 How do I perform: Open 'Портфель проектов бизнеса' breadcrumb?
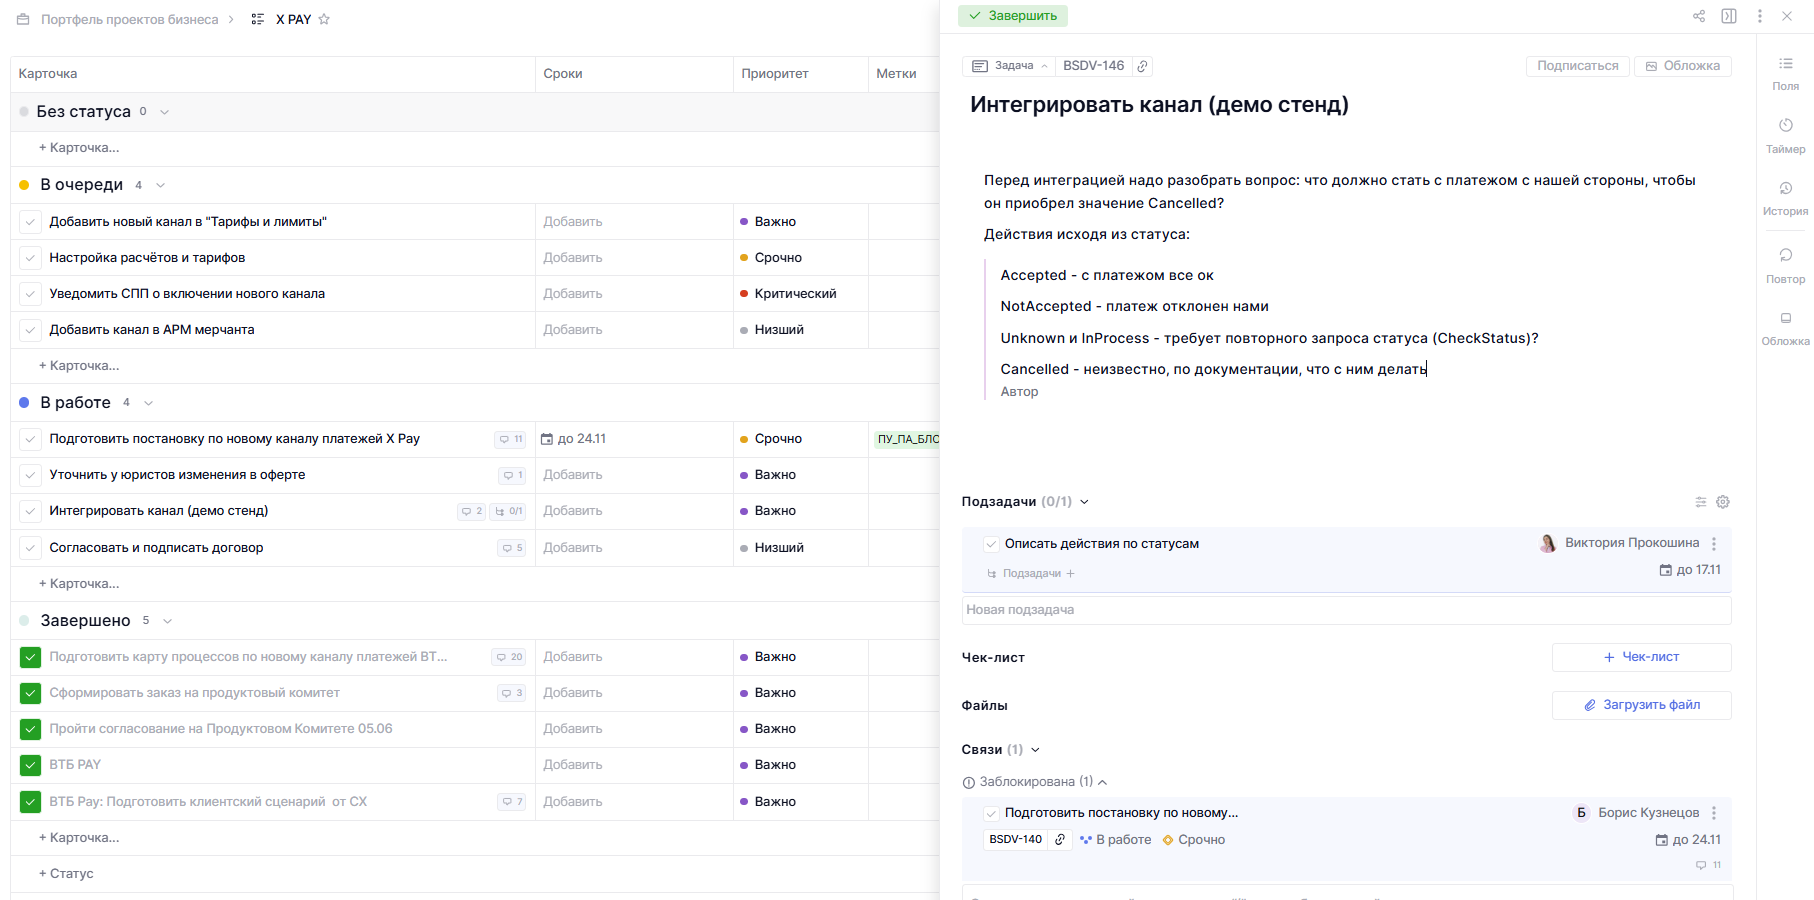[129, 19]
